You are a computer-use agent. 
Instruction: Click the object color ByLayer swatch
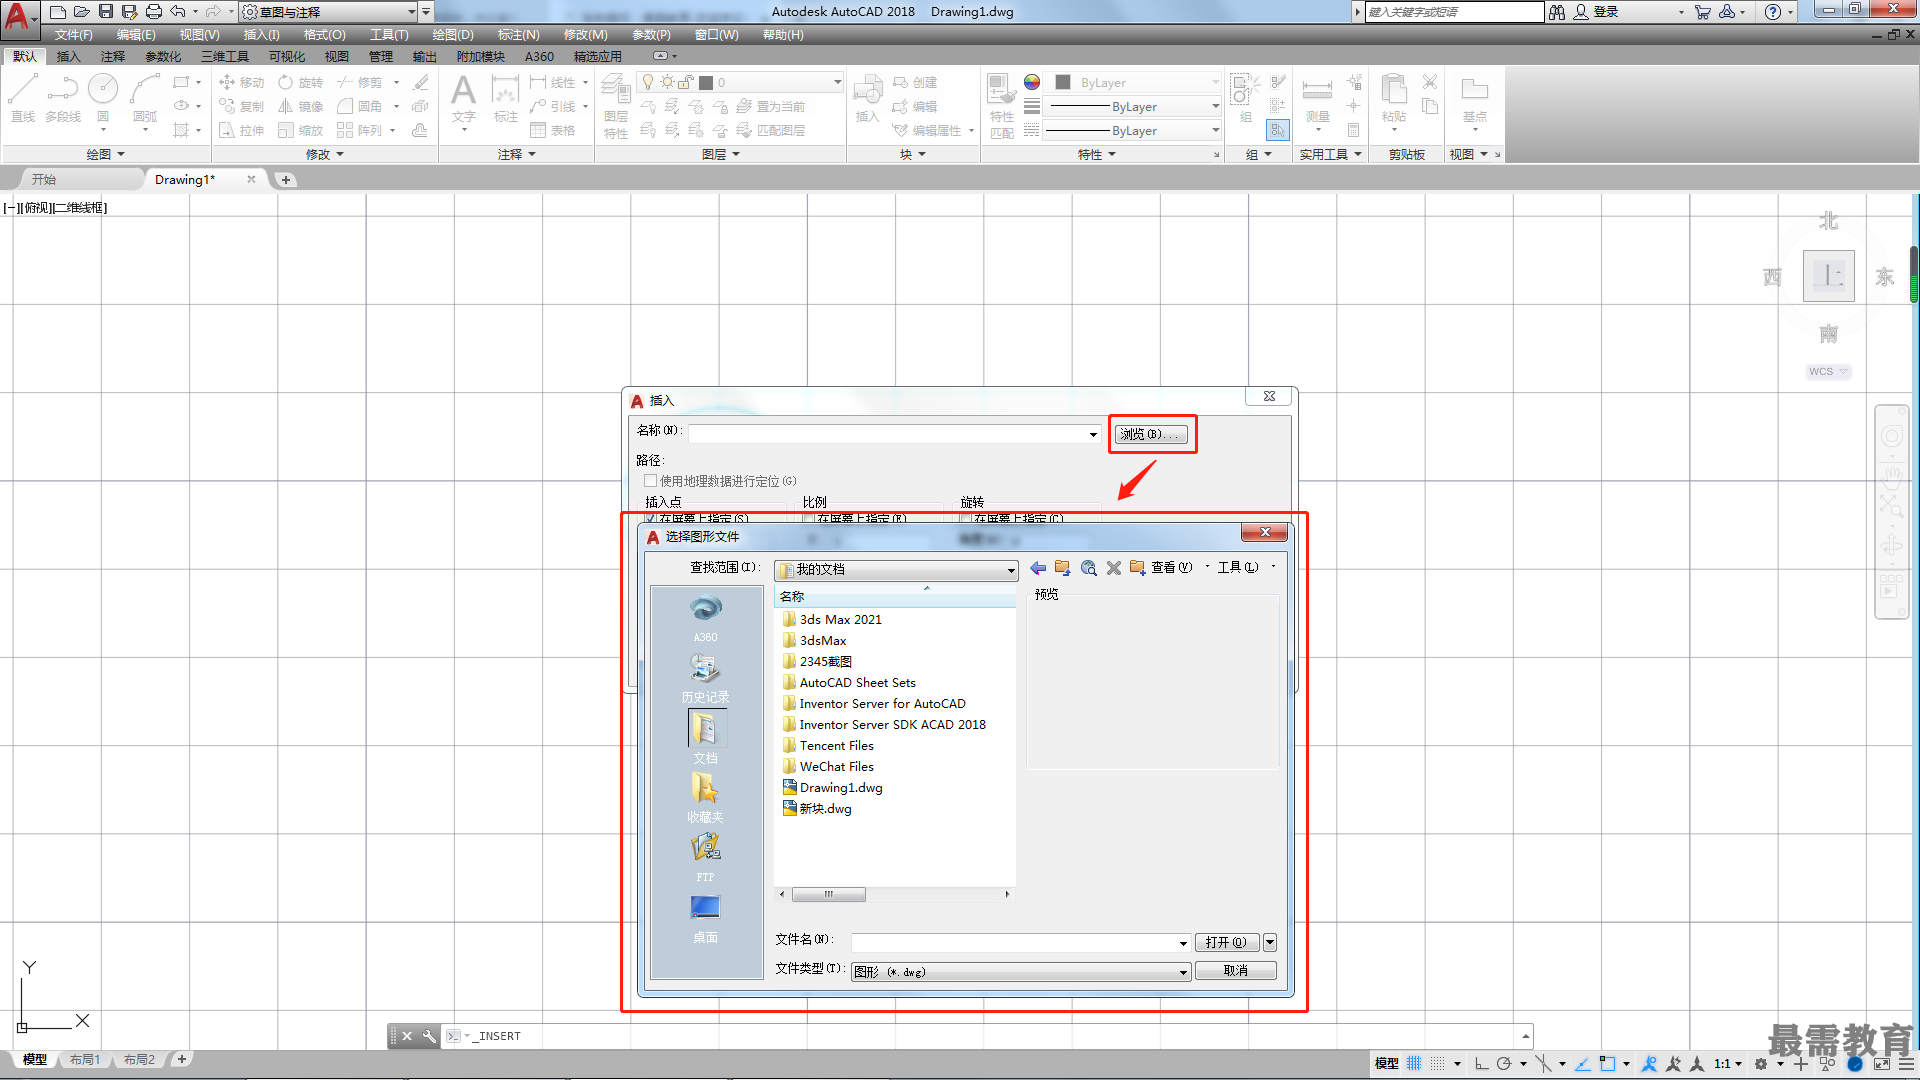pos(1063,82)
